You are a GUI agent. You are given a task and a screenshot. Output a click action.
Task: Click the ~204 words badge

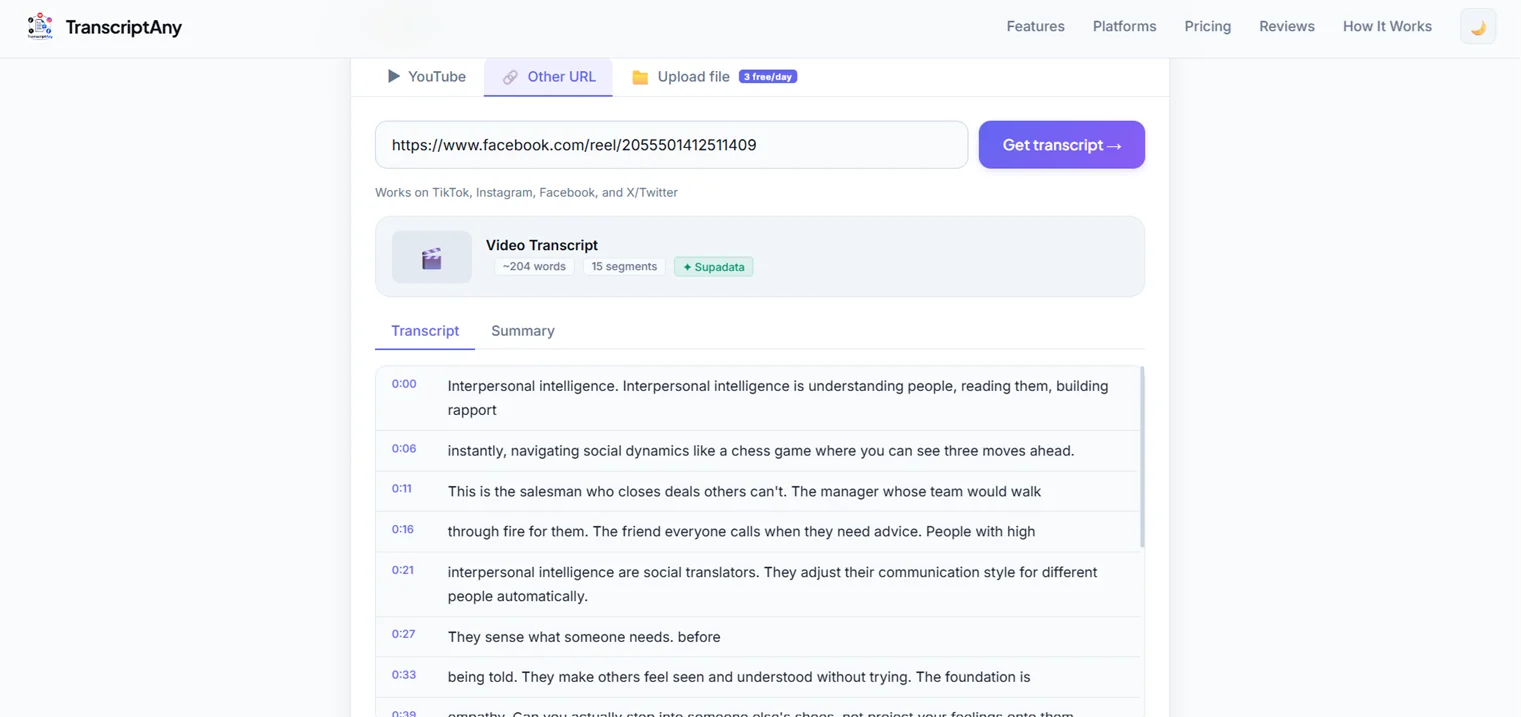pos(534,267)
